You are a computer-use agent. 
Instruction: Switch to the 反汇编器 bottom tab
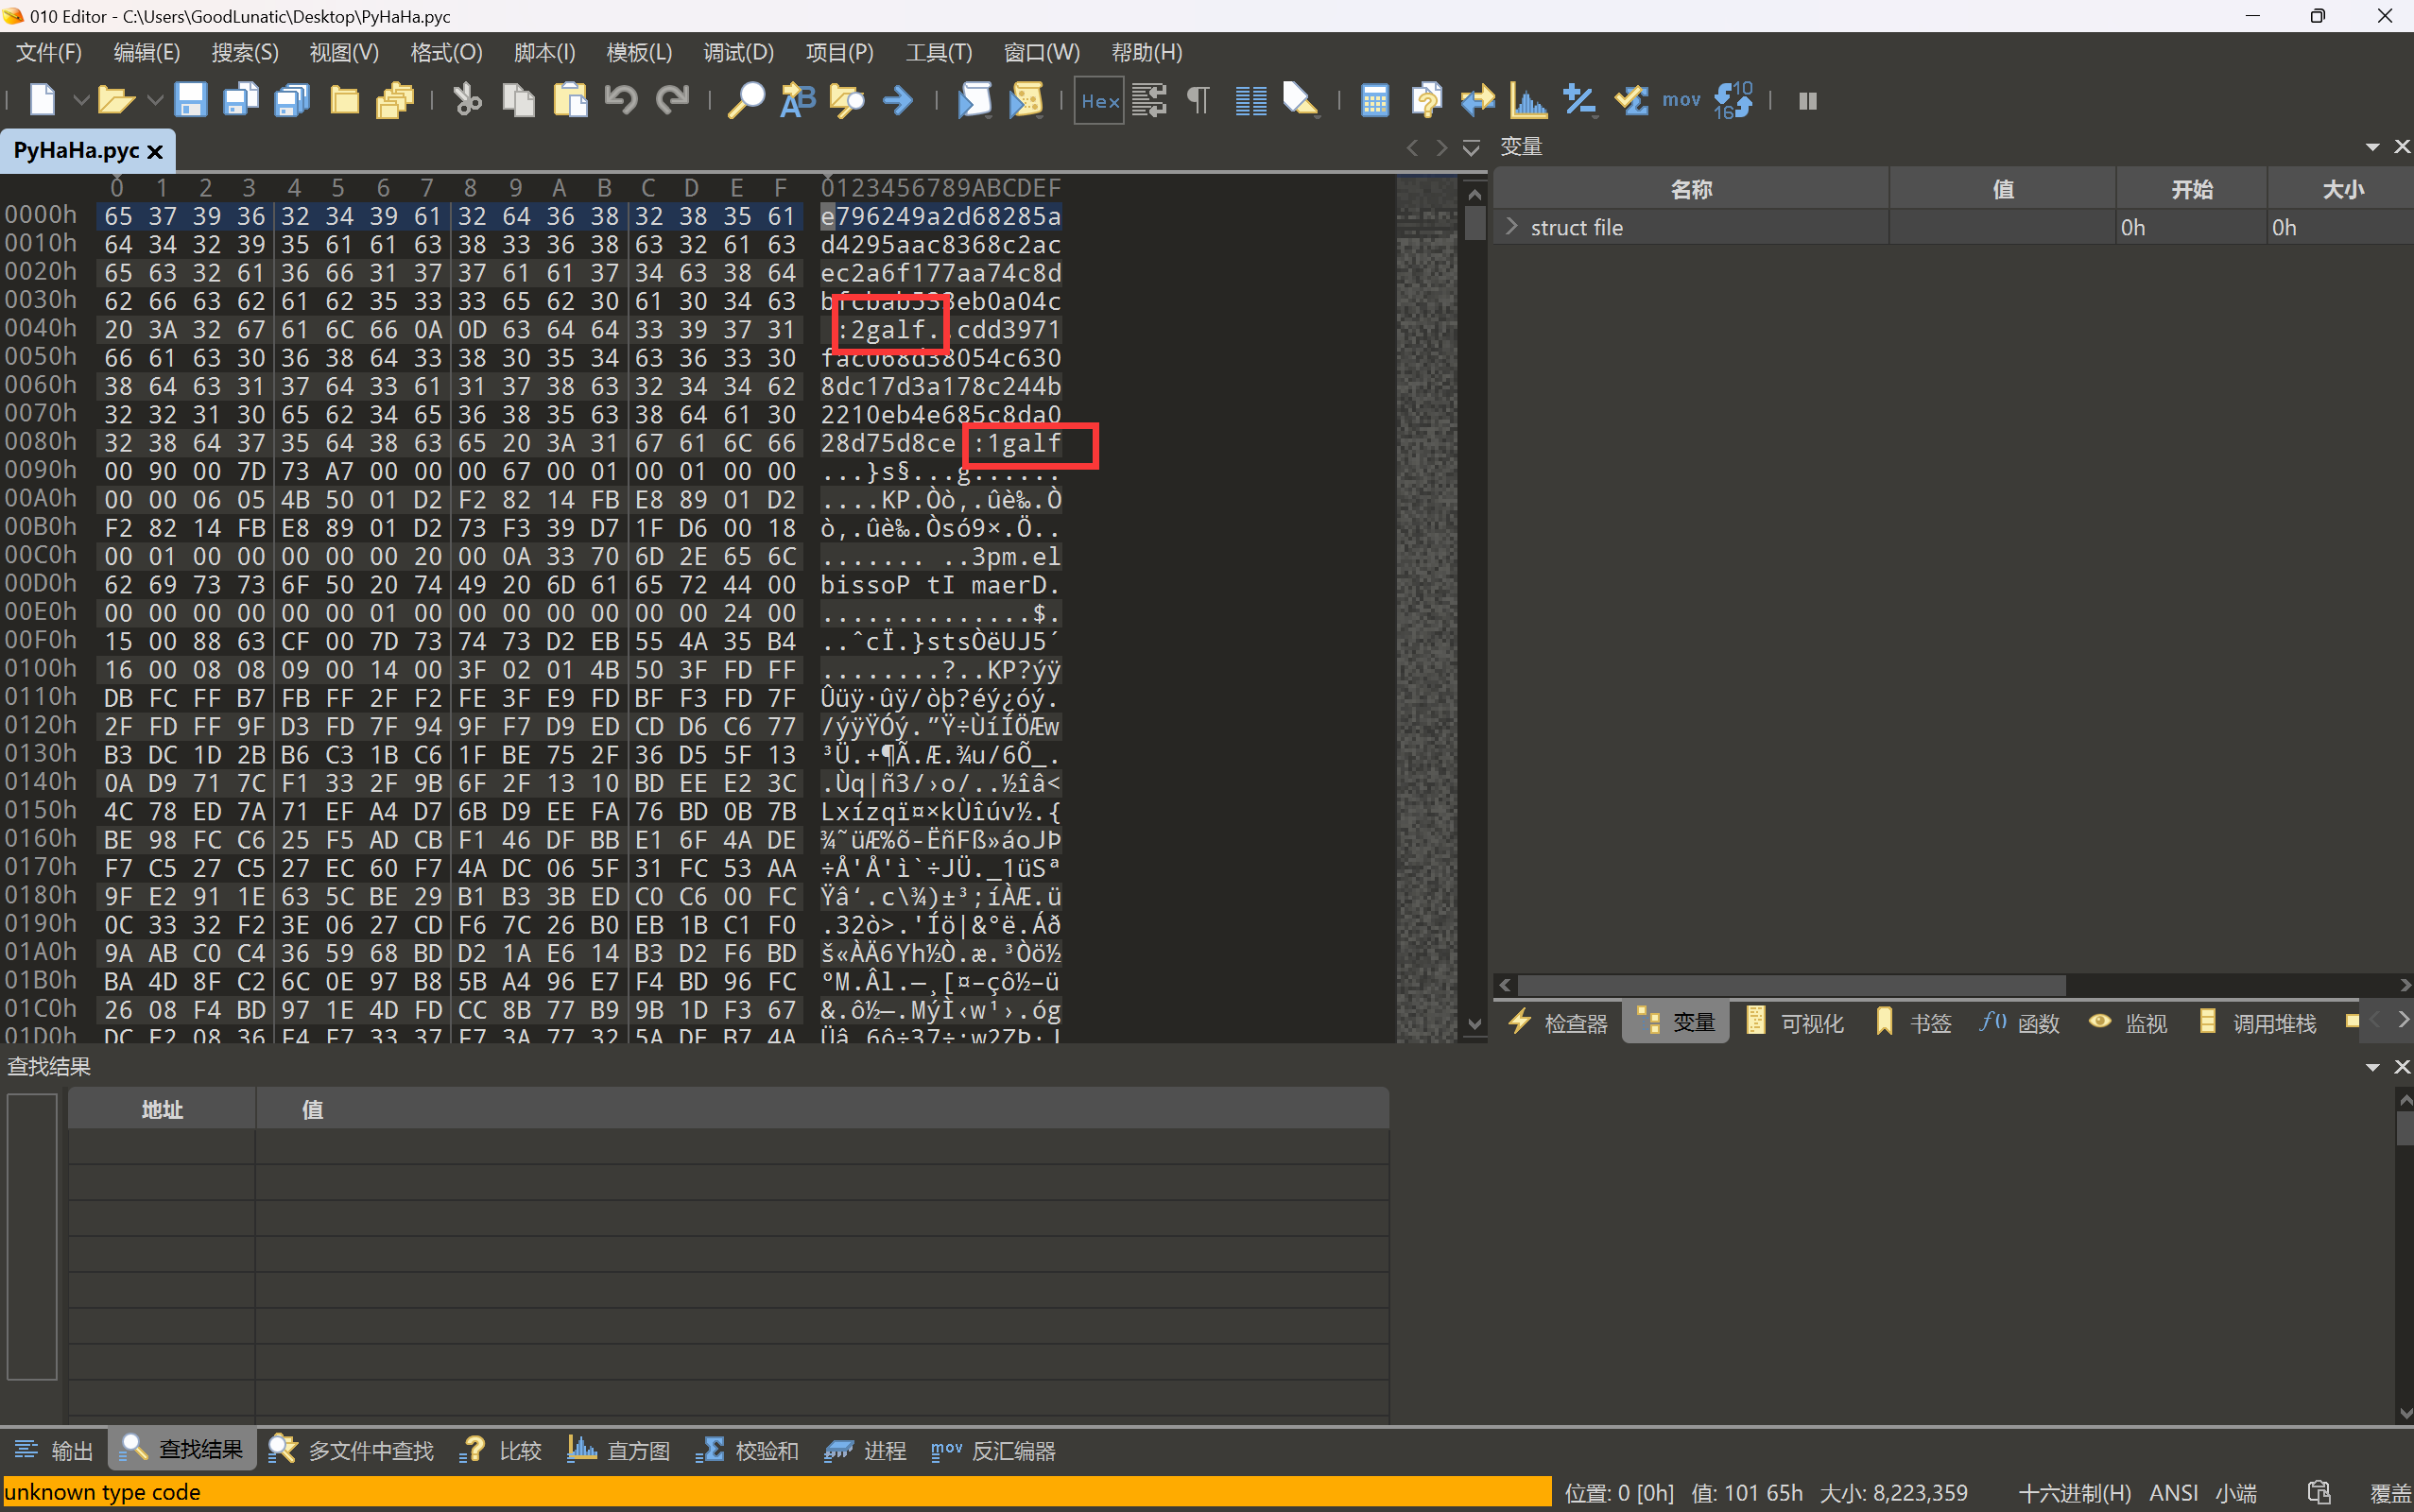pos(993,1450)
